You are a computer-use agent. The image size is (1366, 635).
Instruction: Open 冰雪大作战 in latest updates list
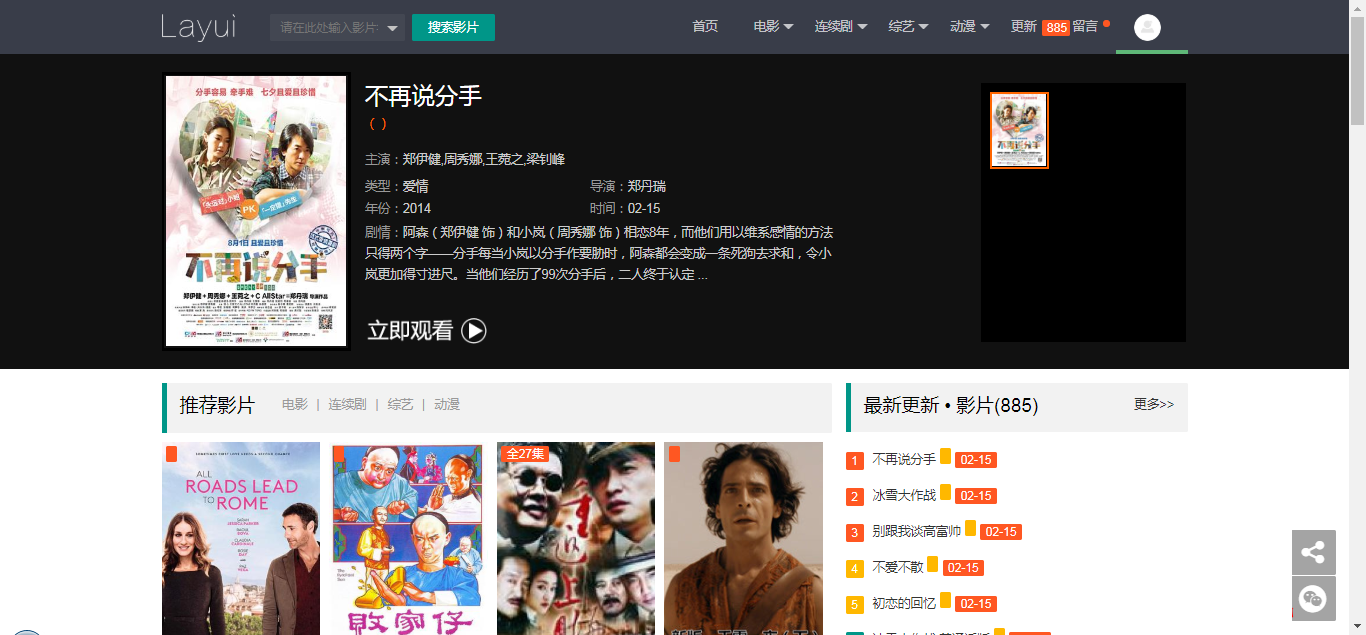pos(904,495)
